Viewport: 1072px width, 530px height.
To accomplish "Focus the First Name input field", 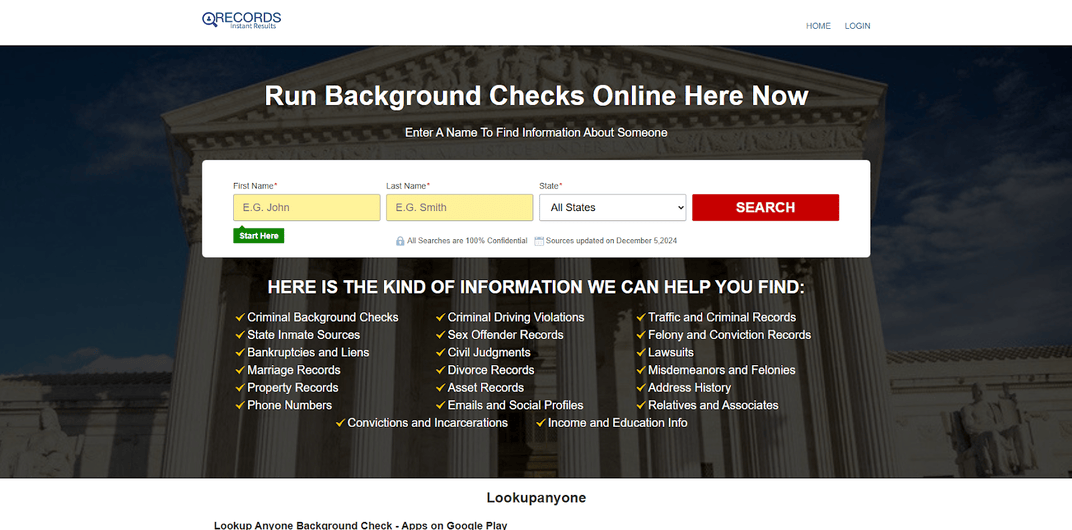I will [x=306, y=208].
